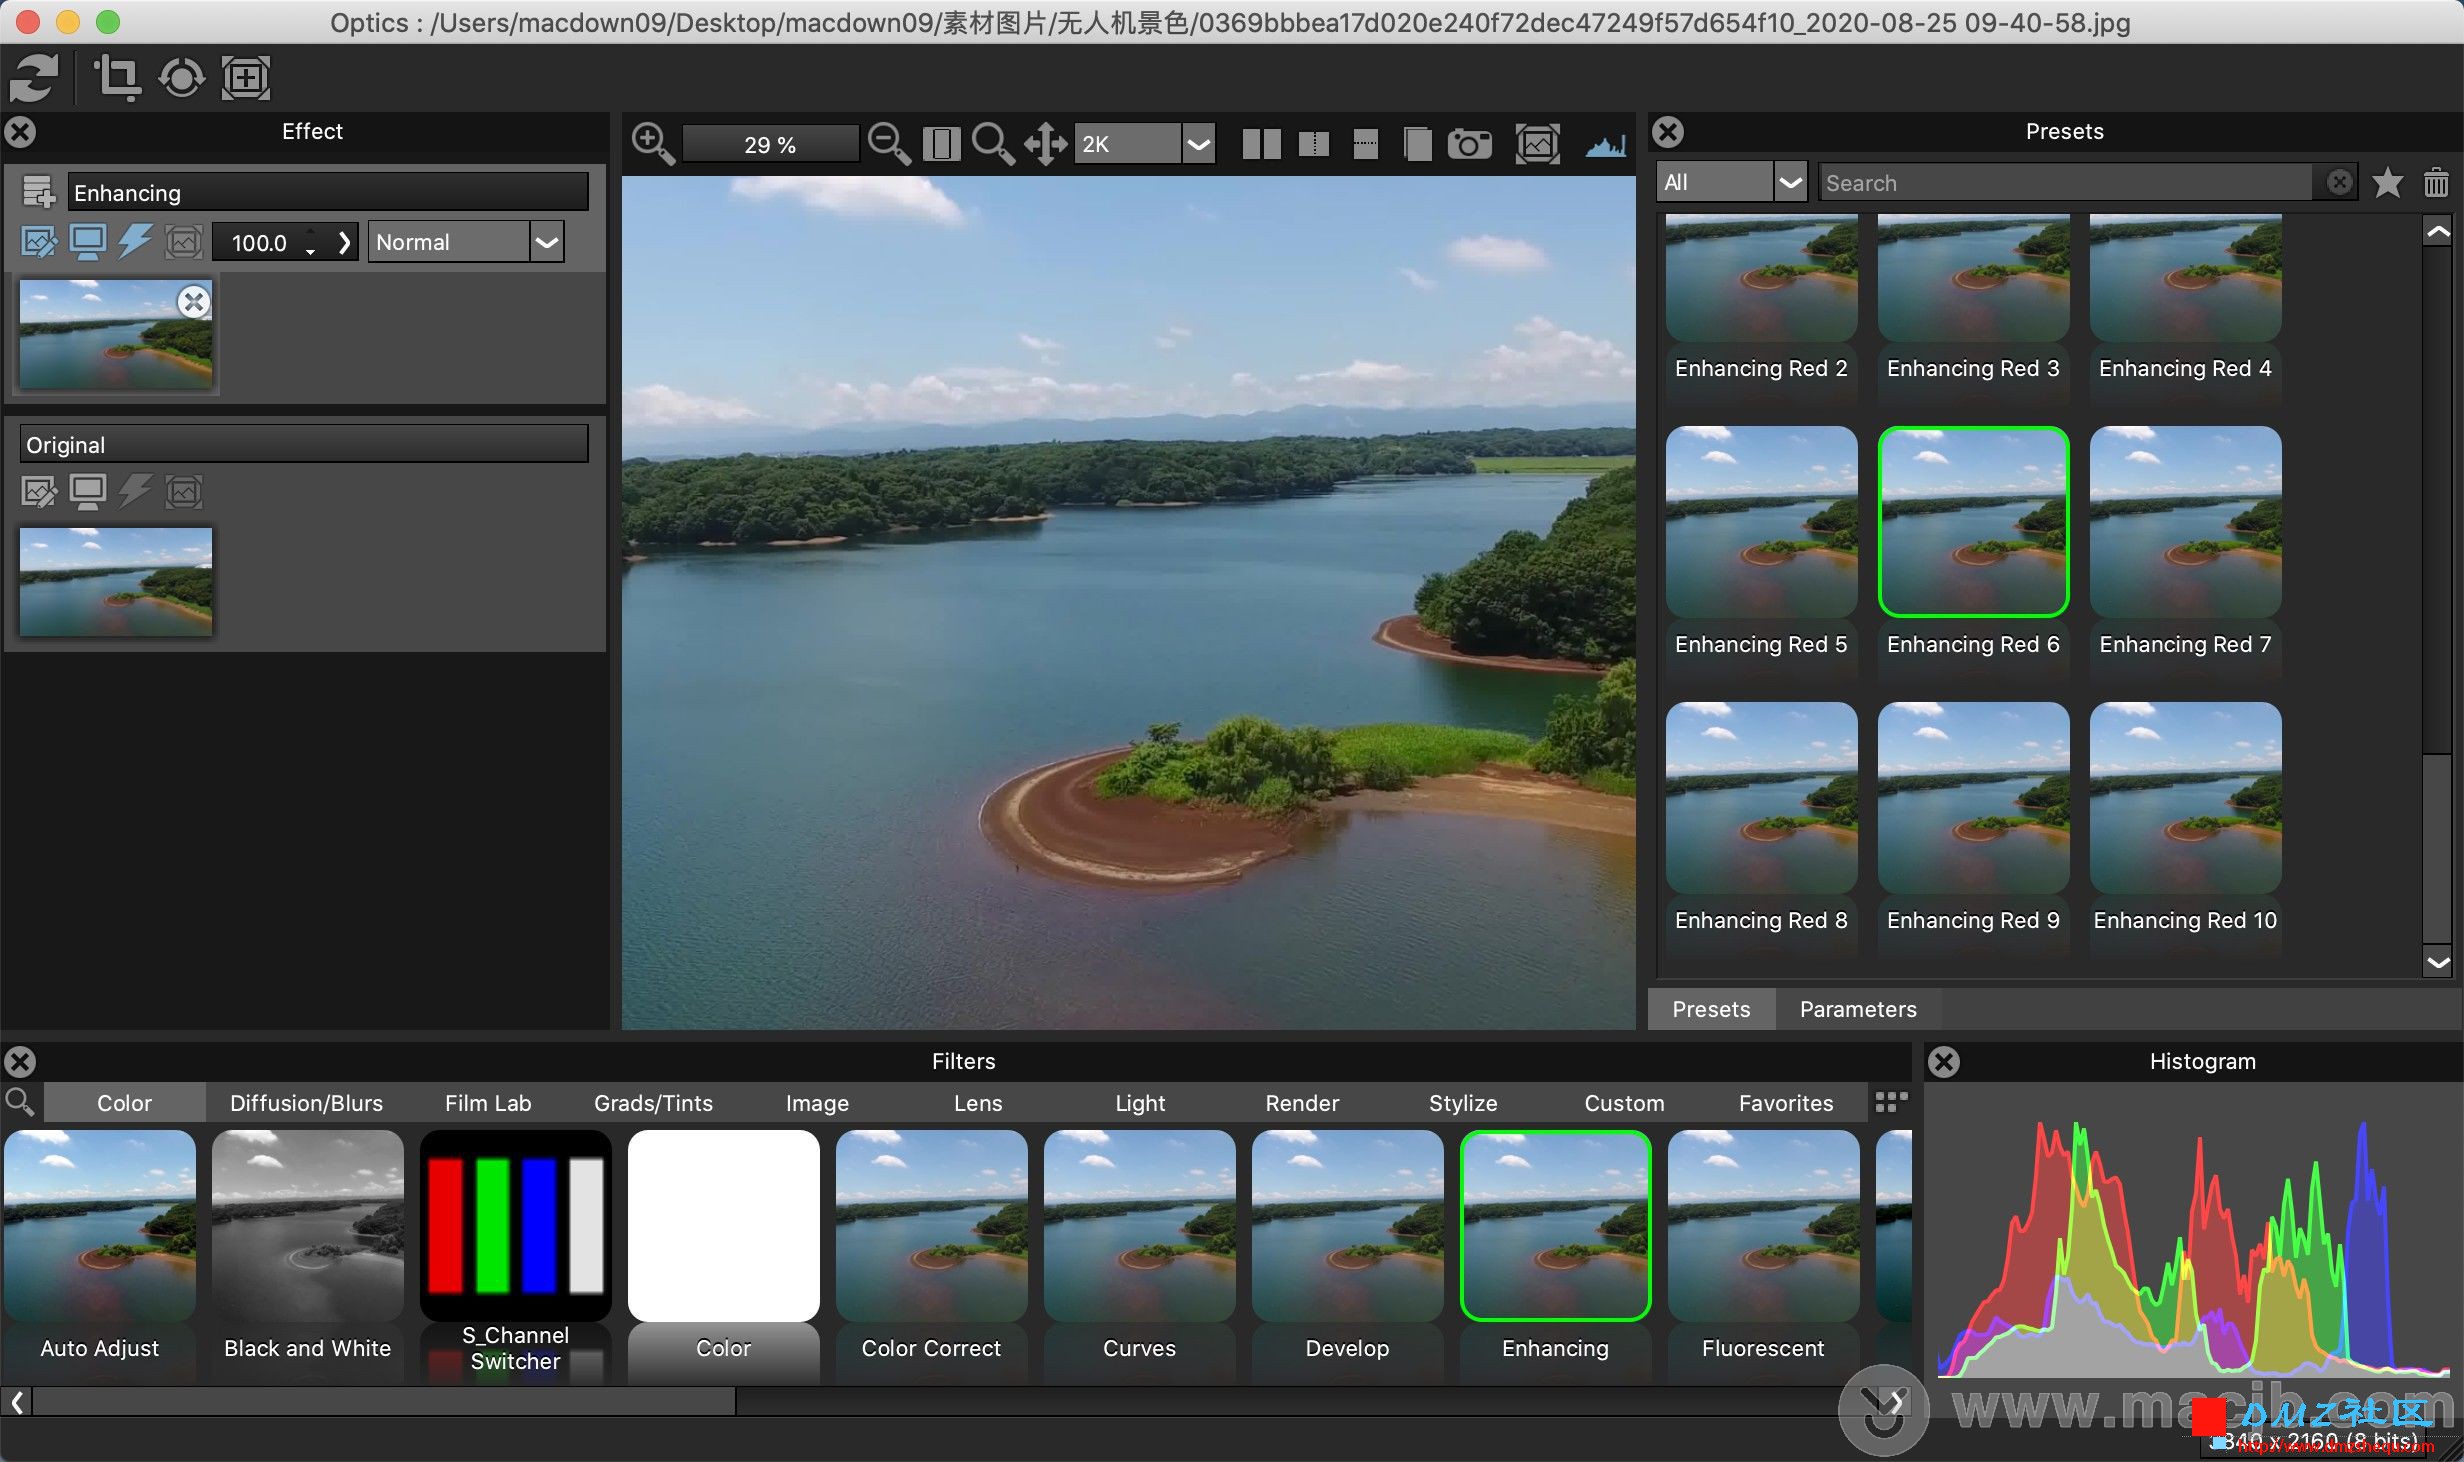
Task: Toggle Enhancing layer's monitor view icon
Action: point(88,242)
